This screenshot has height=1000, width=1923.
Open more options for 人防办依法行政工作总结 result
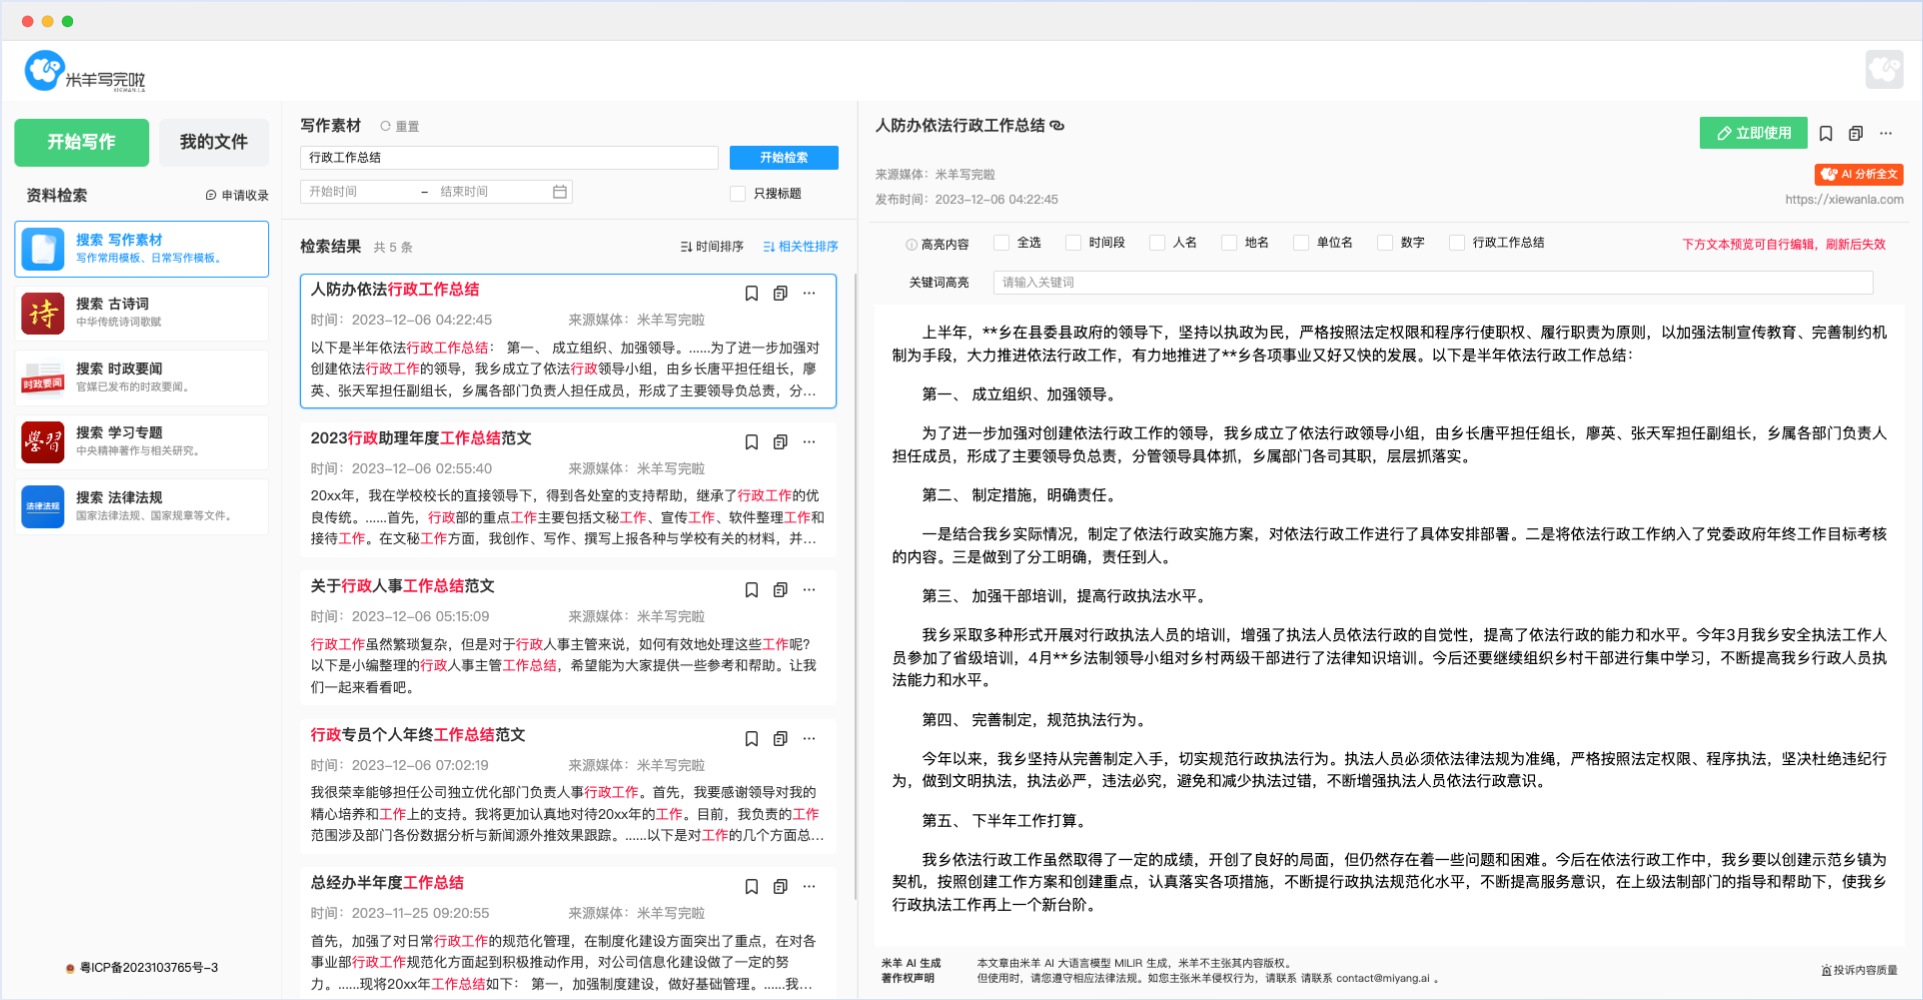pos(809,293)
